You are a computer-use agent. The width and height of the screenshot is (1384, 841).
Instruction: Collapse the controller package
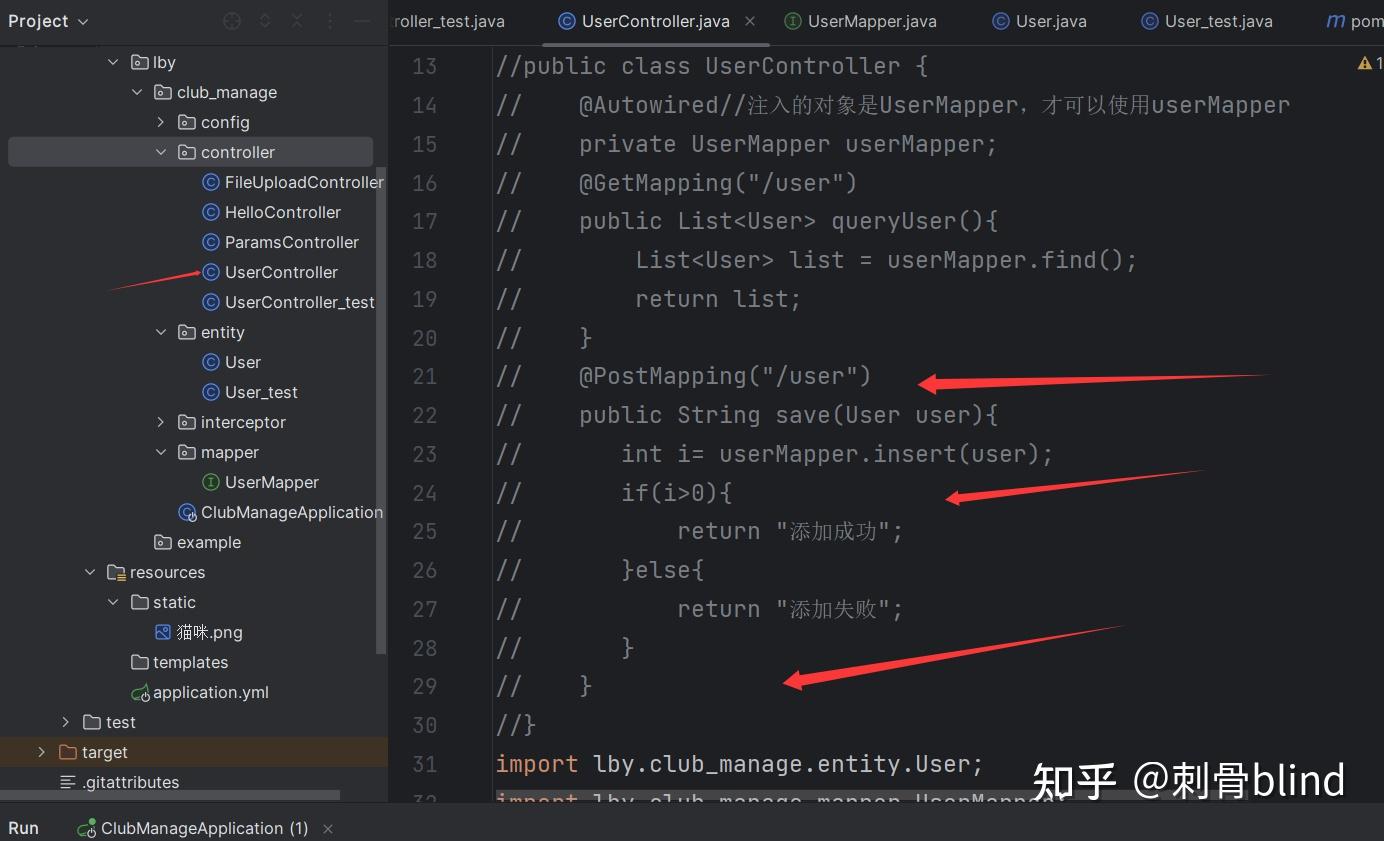click(159, 151)
